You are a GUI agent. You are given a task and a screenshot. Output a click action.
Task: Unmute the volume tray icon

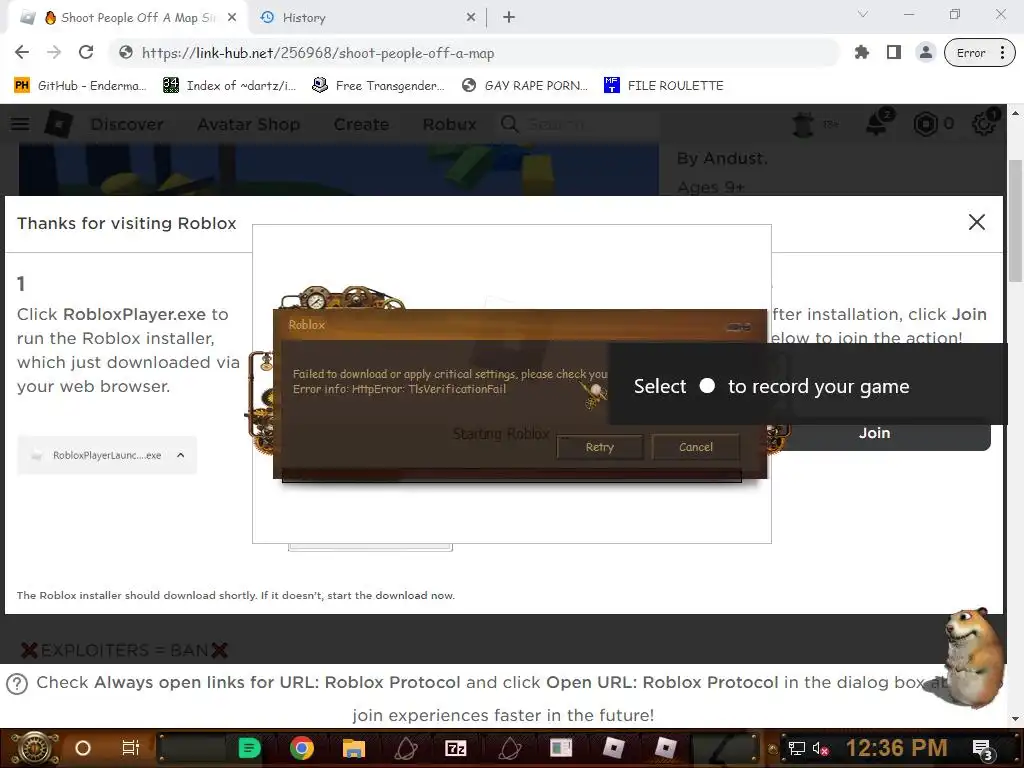point(820,748)
